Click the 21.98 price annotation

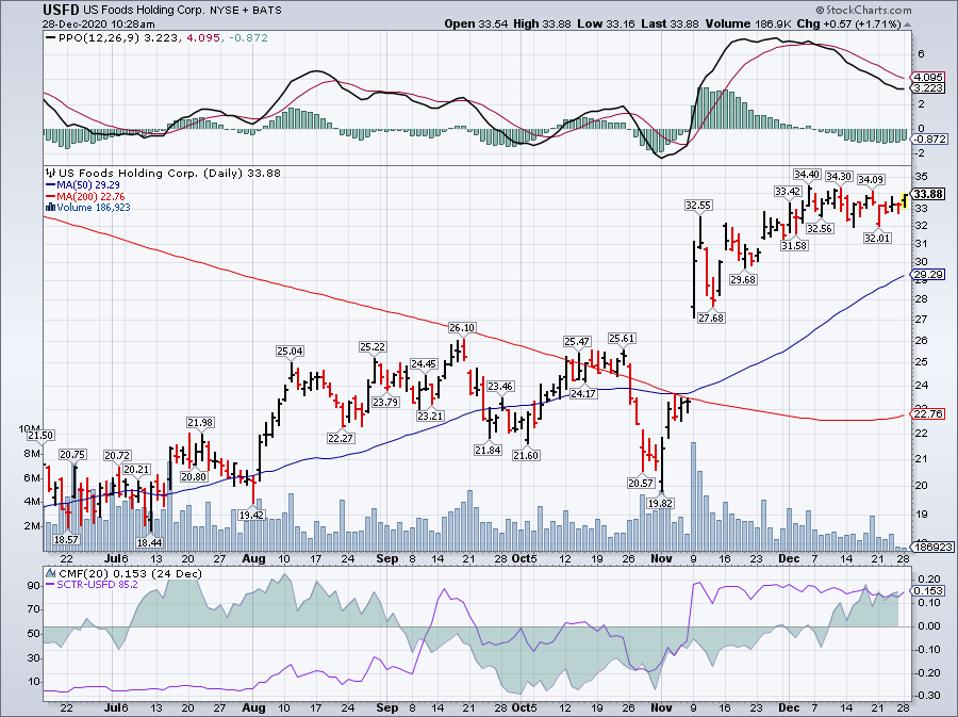click(200, 423)
